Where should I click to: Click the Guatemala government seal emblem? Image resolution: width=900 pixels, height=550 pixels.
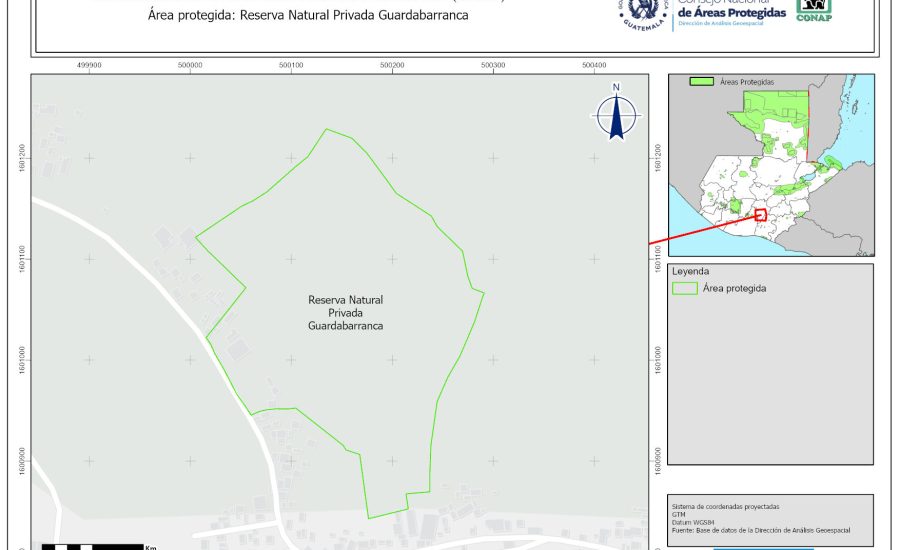(x=642, y=13)
